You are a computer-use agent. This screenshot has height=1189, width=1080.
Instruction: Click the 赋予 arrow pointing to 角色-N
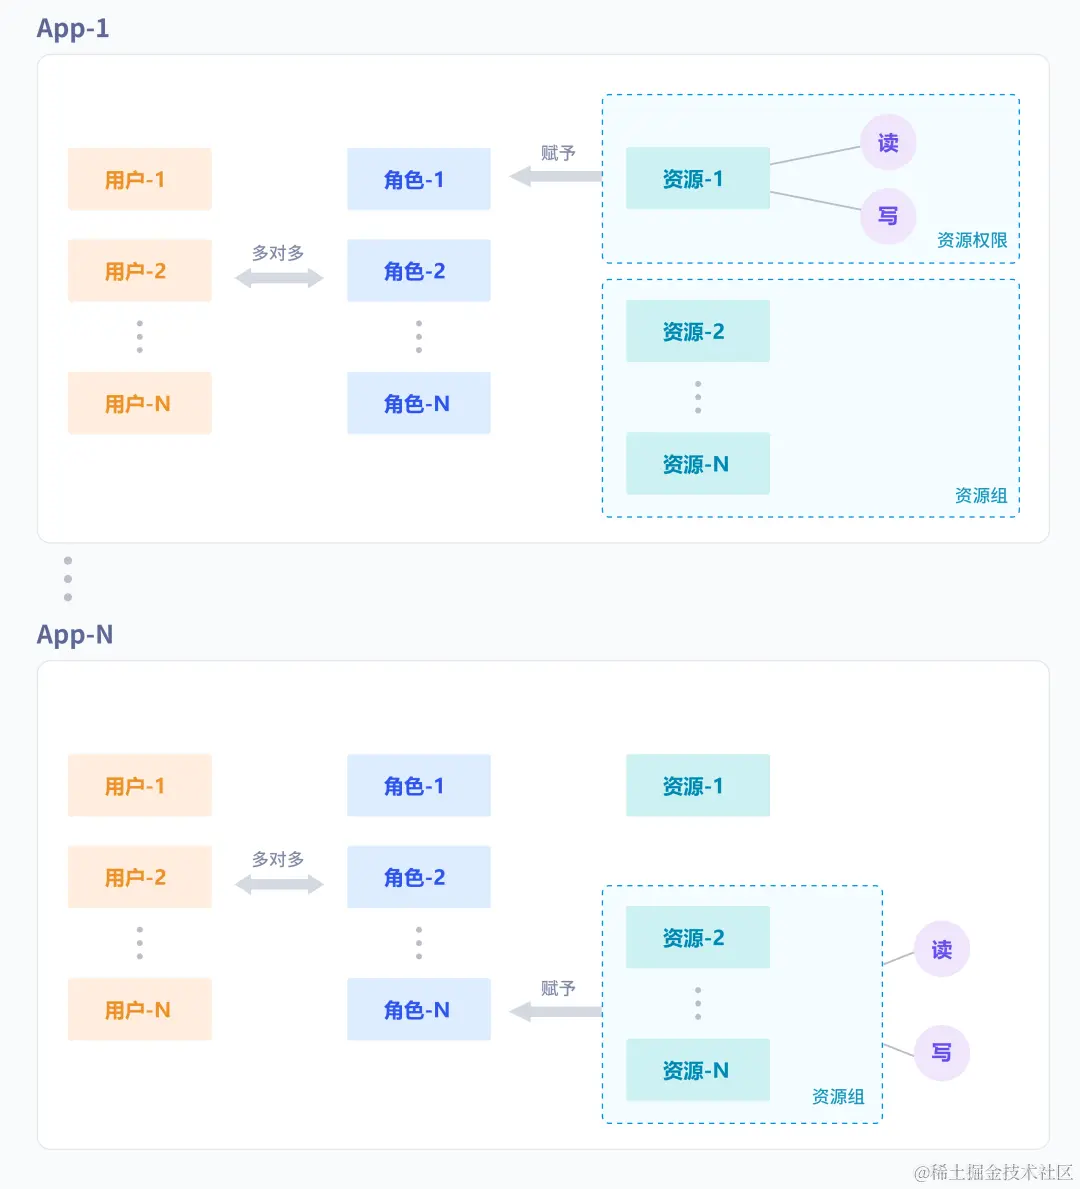pos(555,1012)
